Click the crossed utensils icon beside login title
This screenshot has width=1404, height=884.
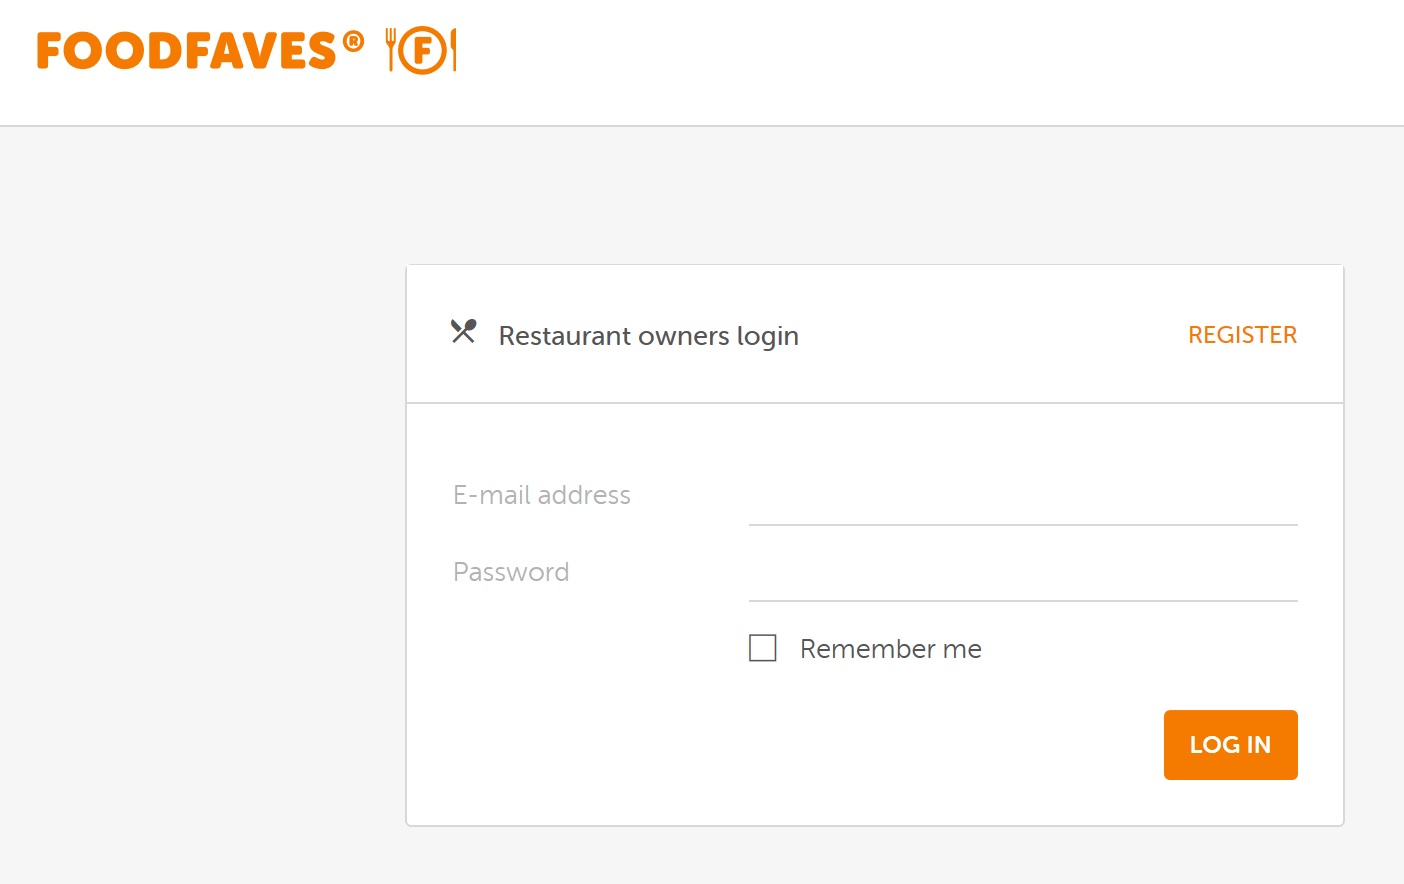463,331
